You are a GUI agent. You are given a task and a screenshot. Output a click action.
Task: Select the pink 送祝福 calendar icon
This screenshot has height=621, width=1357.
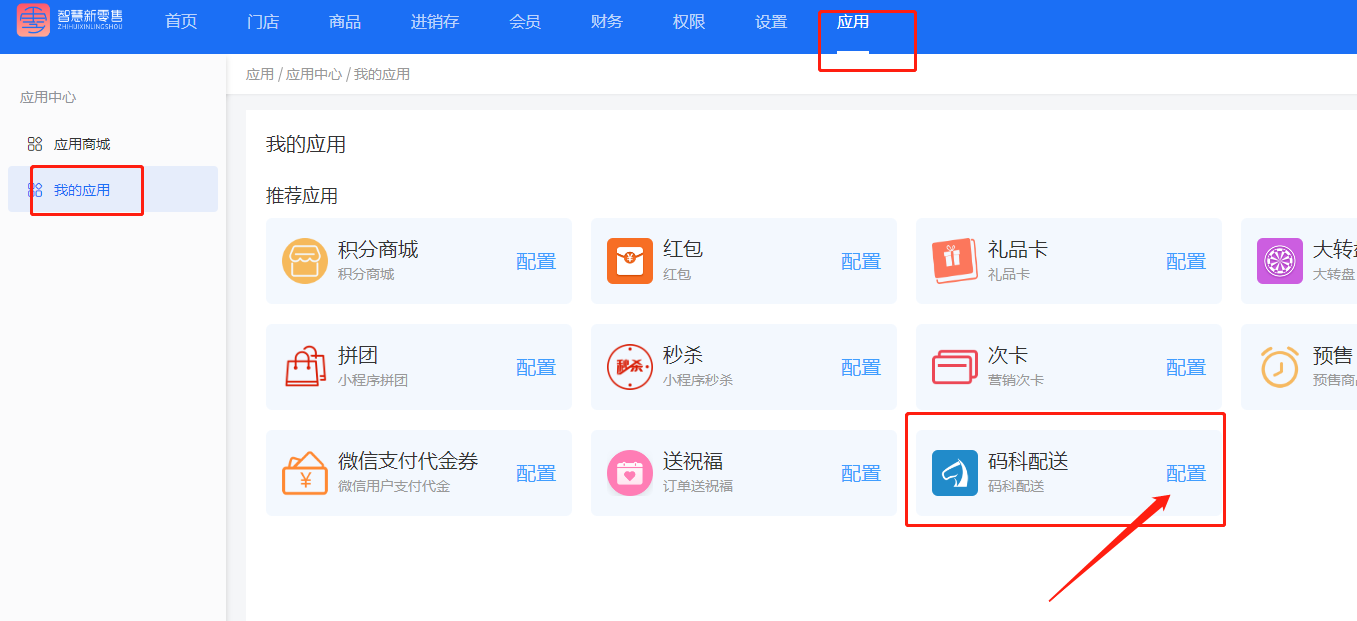point(629,473)
